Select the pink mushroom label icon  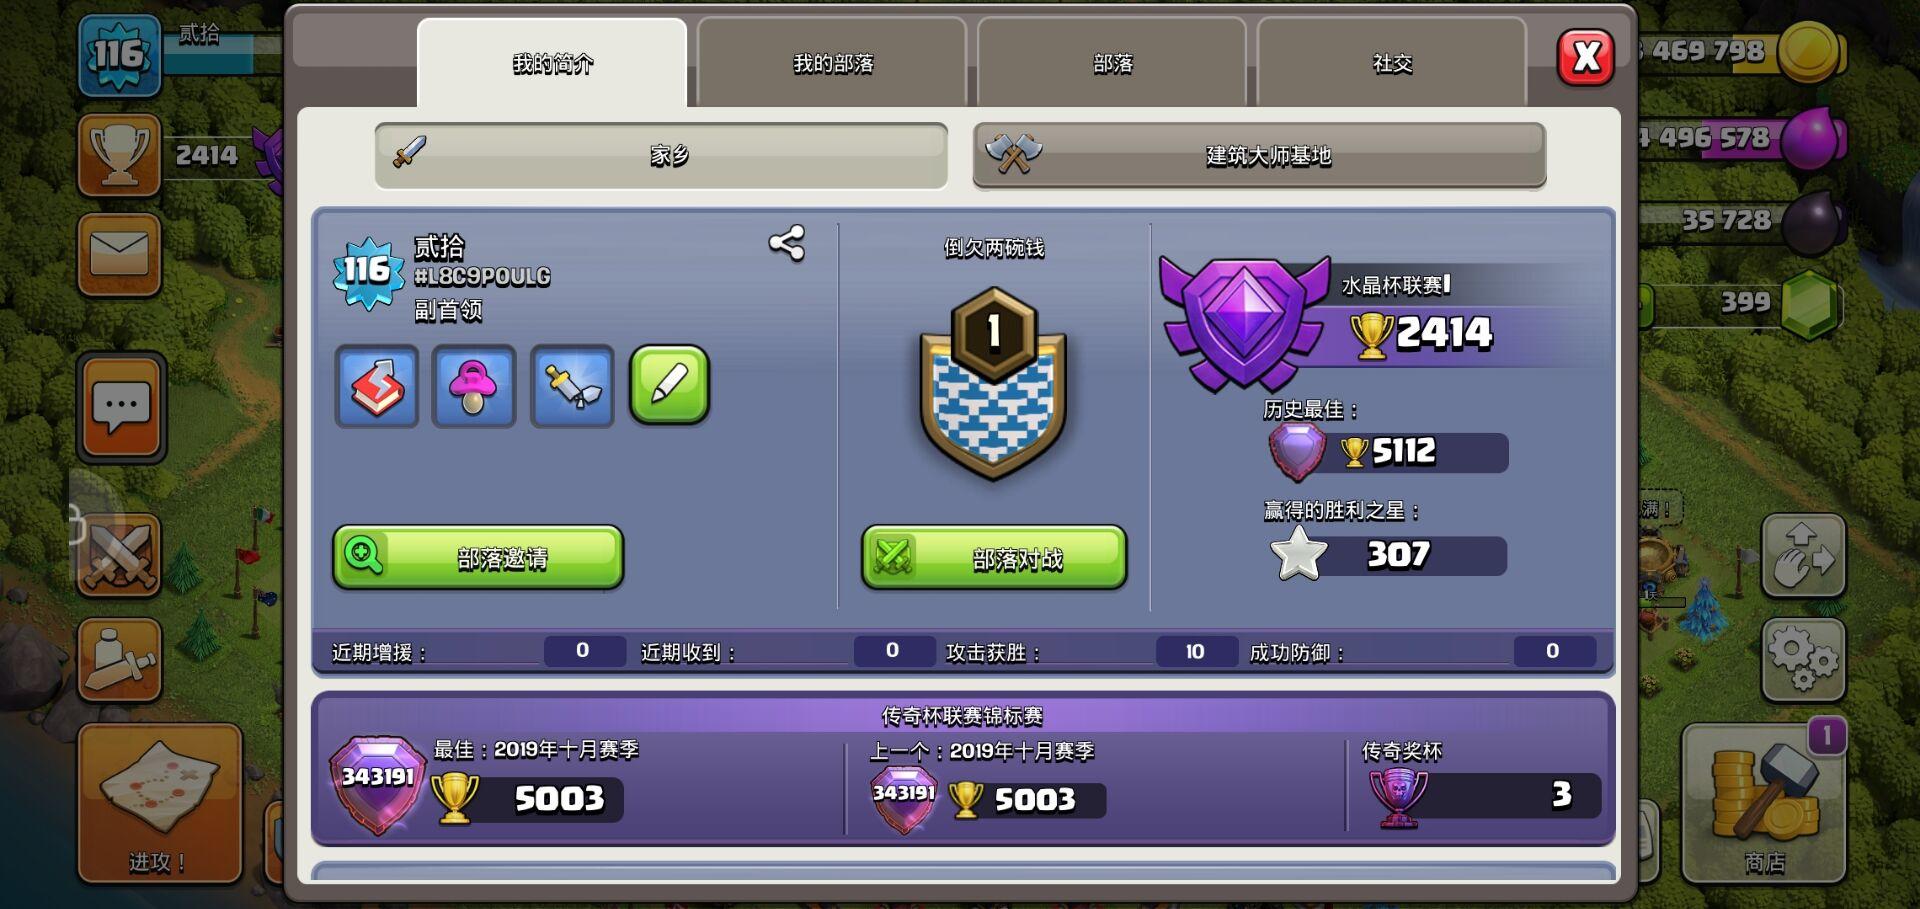pos(474,386)
